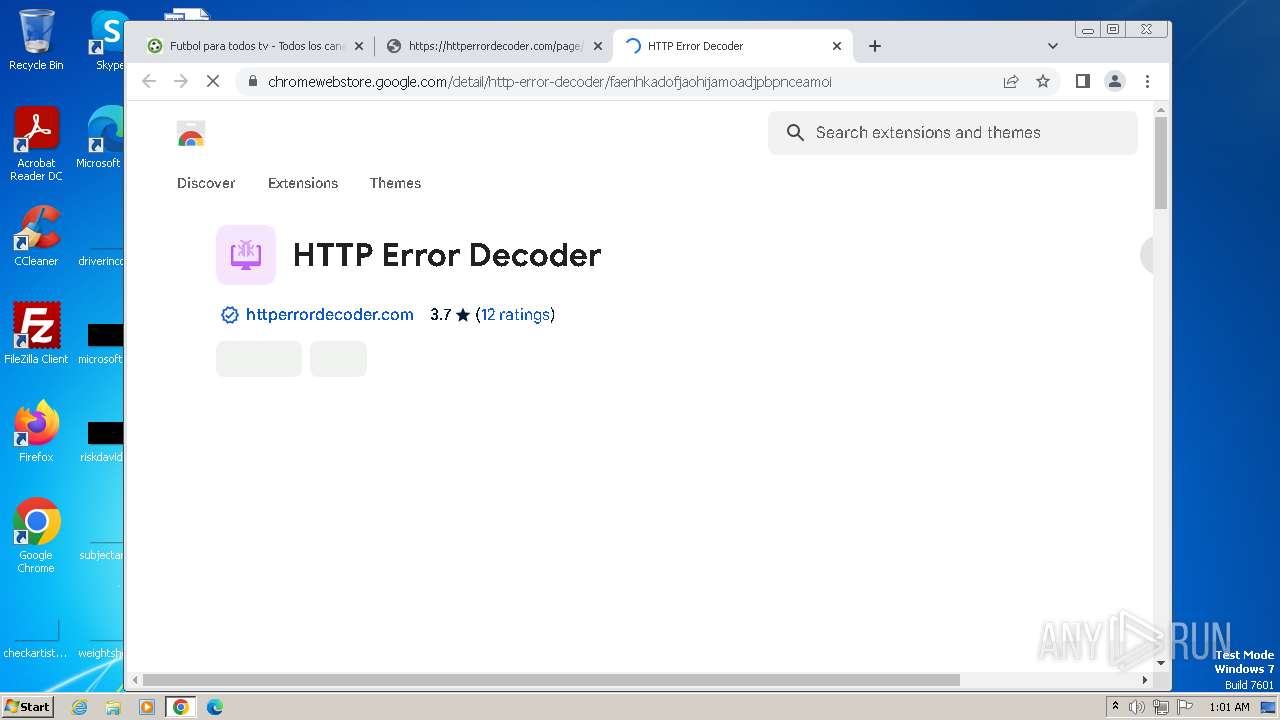View site information lock icon
Image resolution: width=1280 pixels, height=720 pixels.
[252, 81]
